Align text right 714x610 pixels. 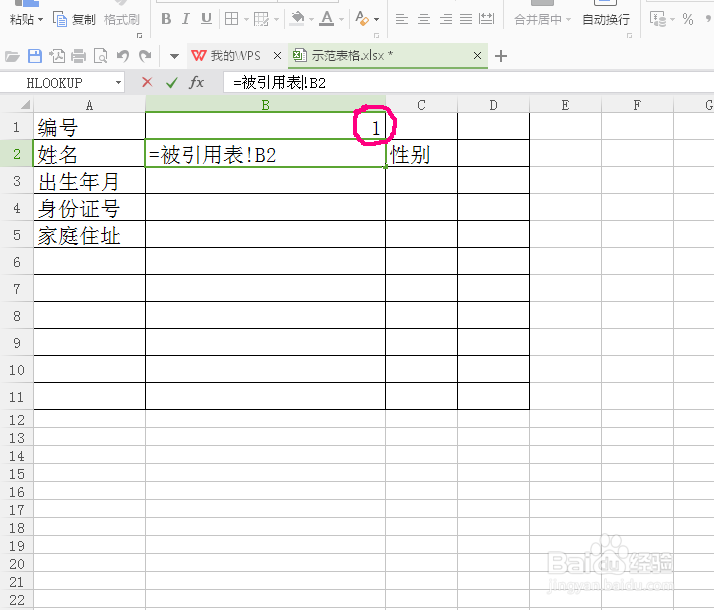click(446, 19)
